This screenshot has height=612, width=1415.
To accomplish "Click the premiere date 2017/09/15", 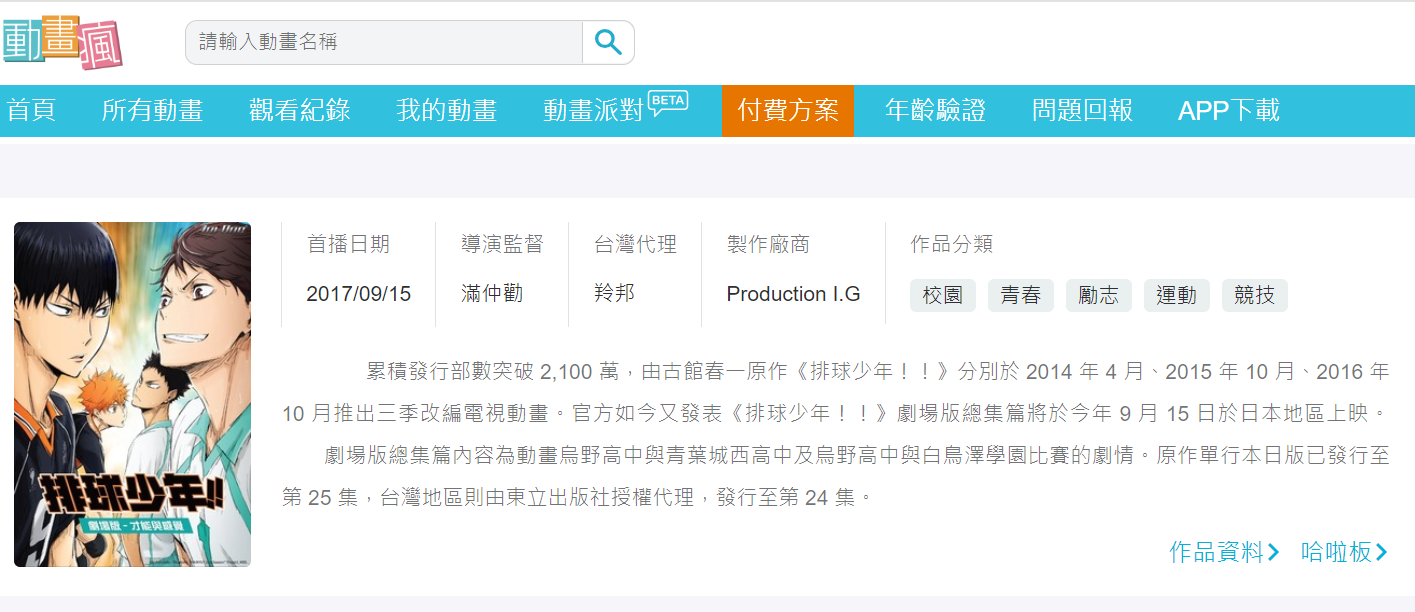I will (359, 294).
